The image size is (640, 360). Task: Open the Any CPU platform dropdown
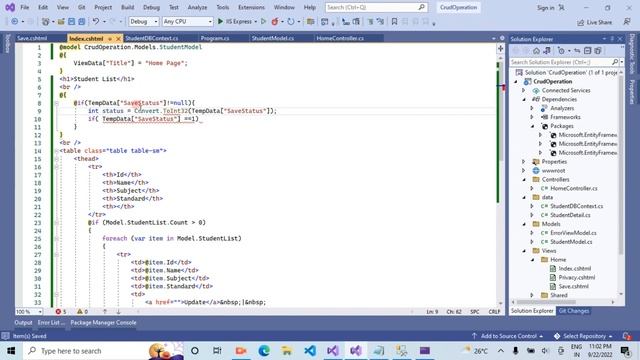(187, 22)
